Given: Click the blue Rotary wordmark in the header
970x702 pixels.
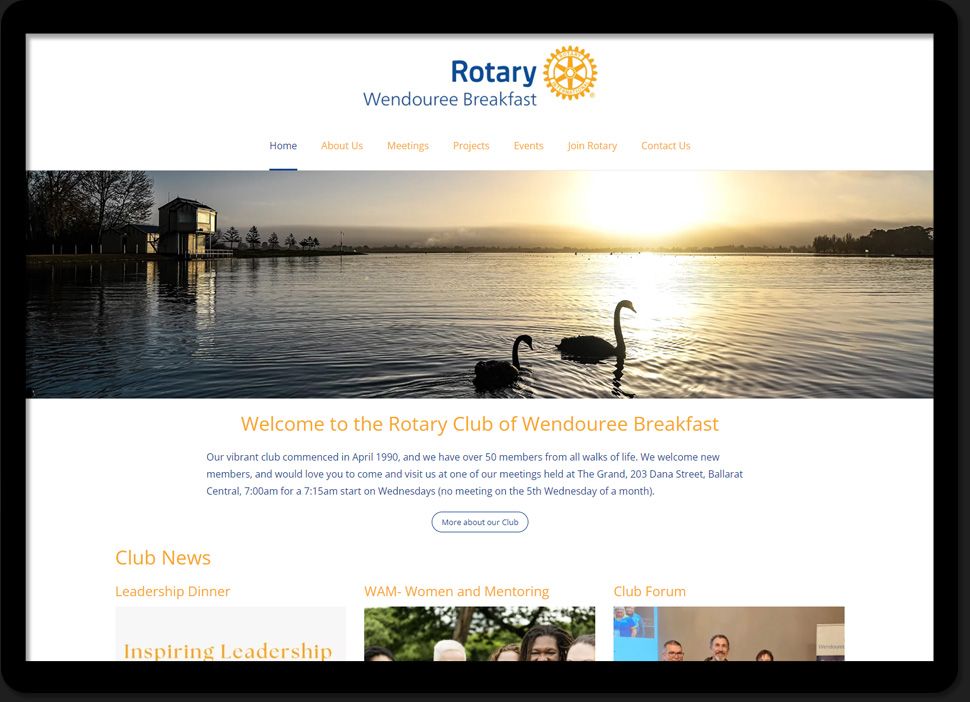Looking at the screenshot, I should (493, 72).
